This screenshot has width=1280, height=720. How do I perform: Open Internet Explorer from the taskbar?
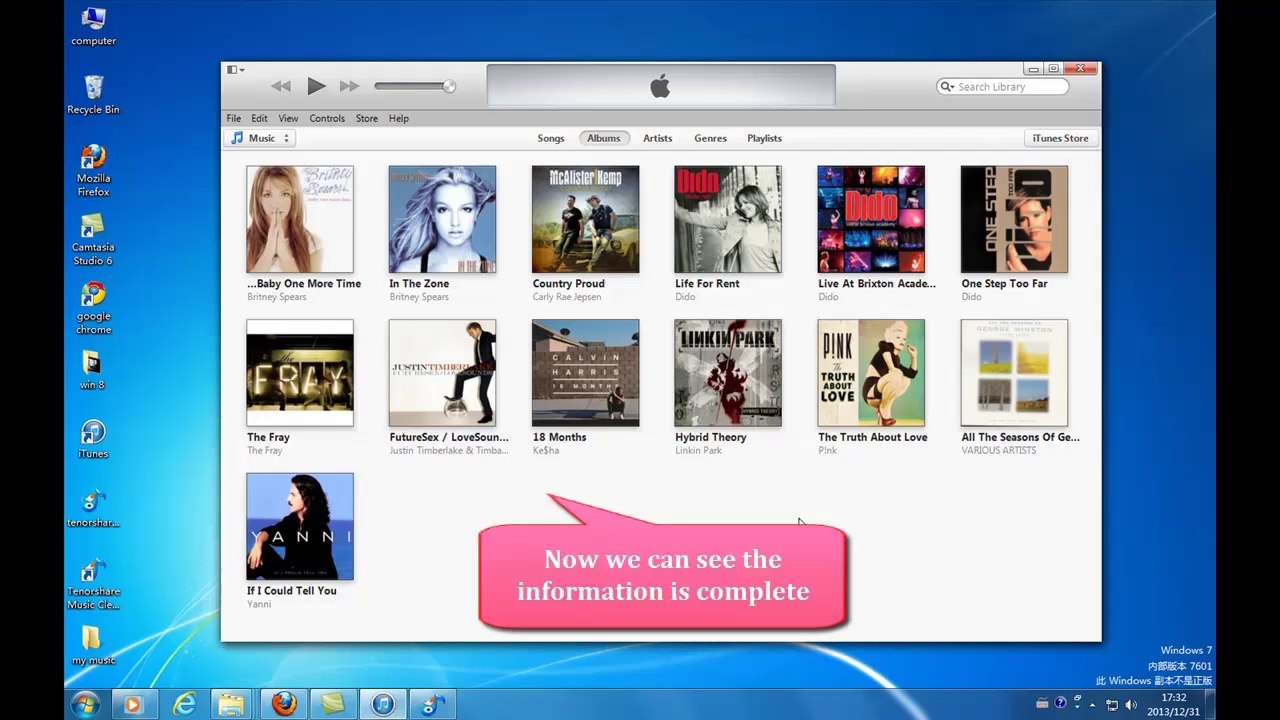pyautogui.click(x=184, y=704)
